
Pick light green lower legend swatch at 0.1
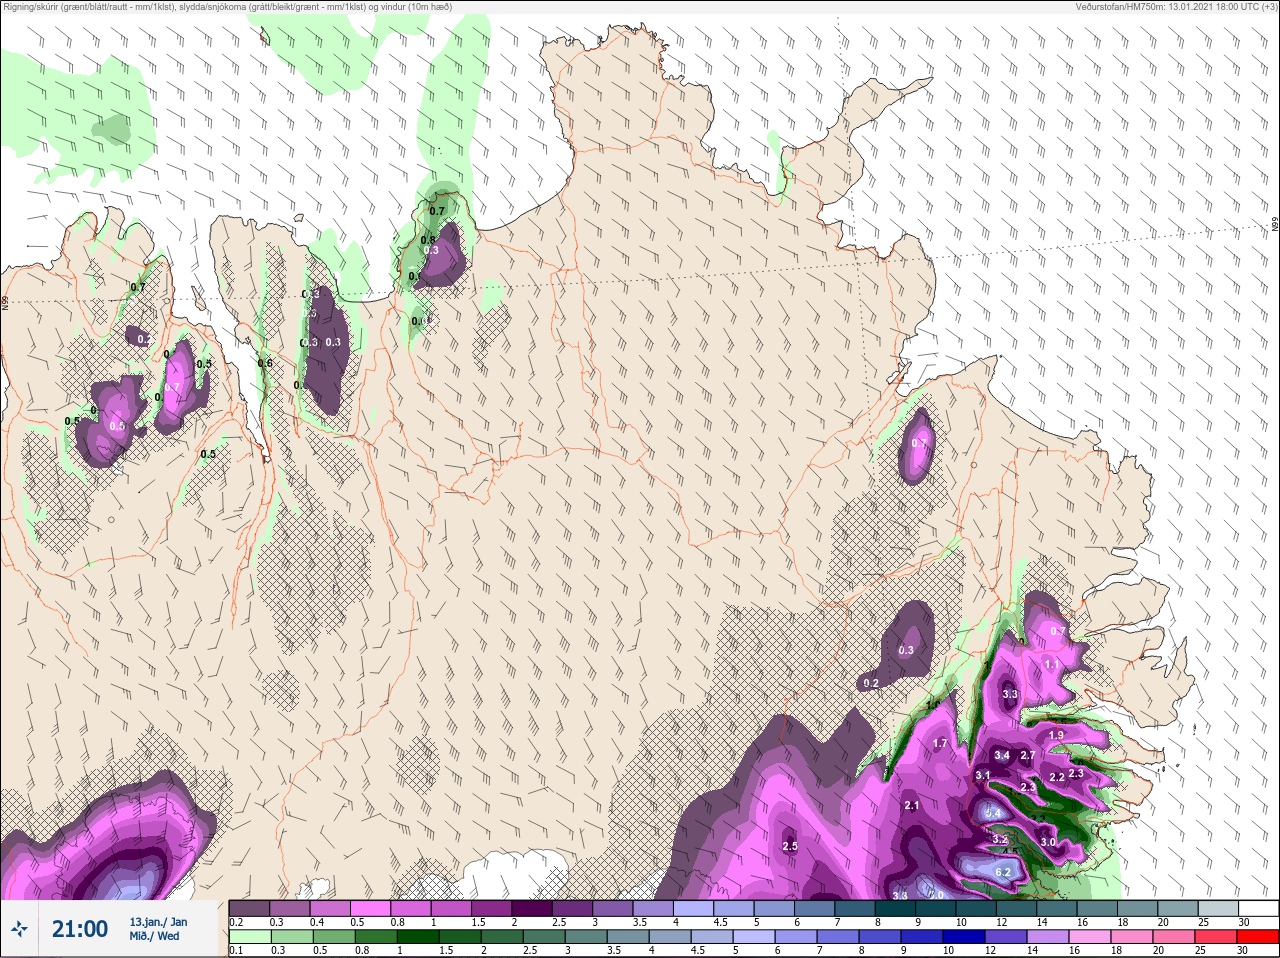coord(249,937)
